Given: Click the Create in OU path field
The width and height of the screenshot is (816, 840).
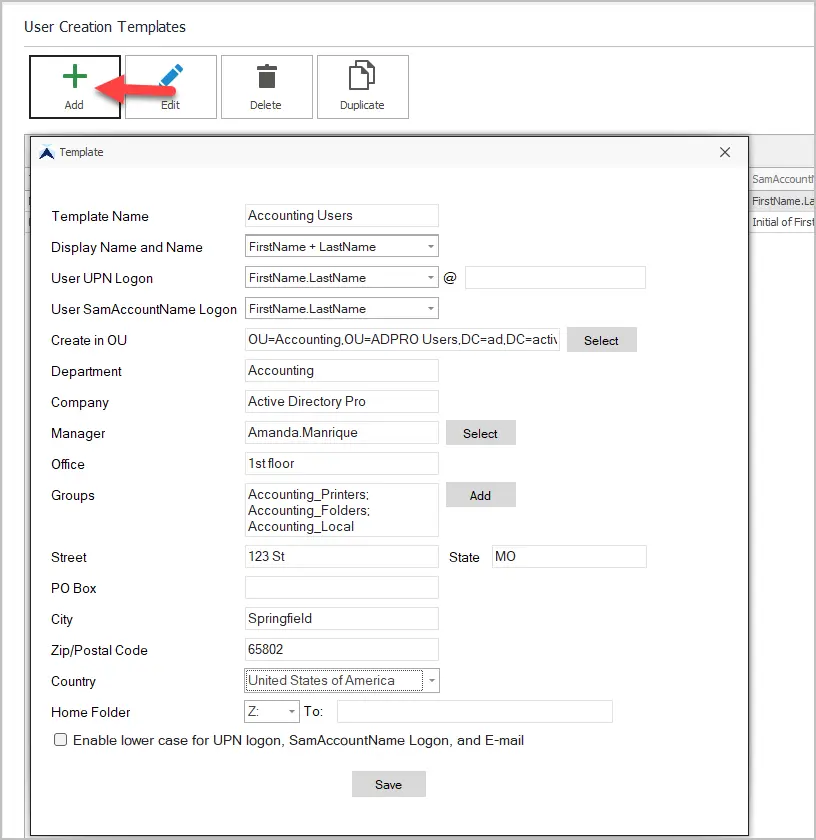Looking at the screenshot, I should point(402,340).
